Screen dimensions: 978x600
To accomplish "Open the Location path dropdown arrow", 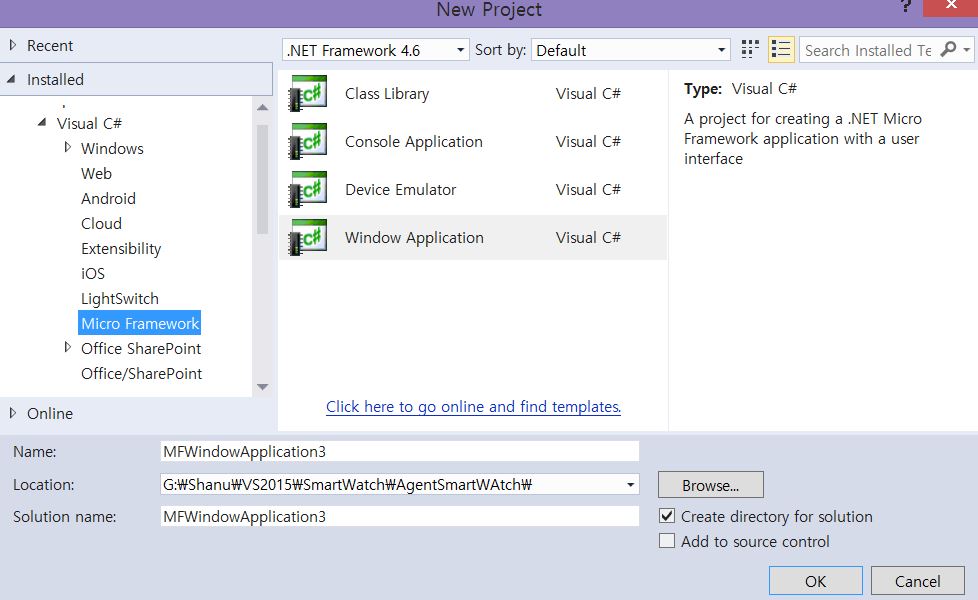I will pyautogui.click(x=631, y=485).
